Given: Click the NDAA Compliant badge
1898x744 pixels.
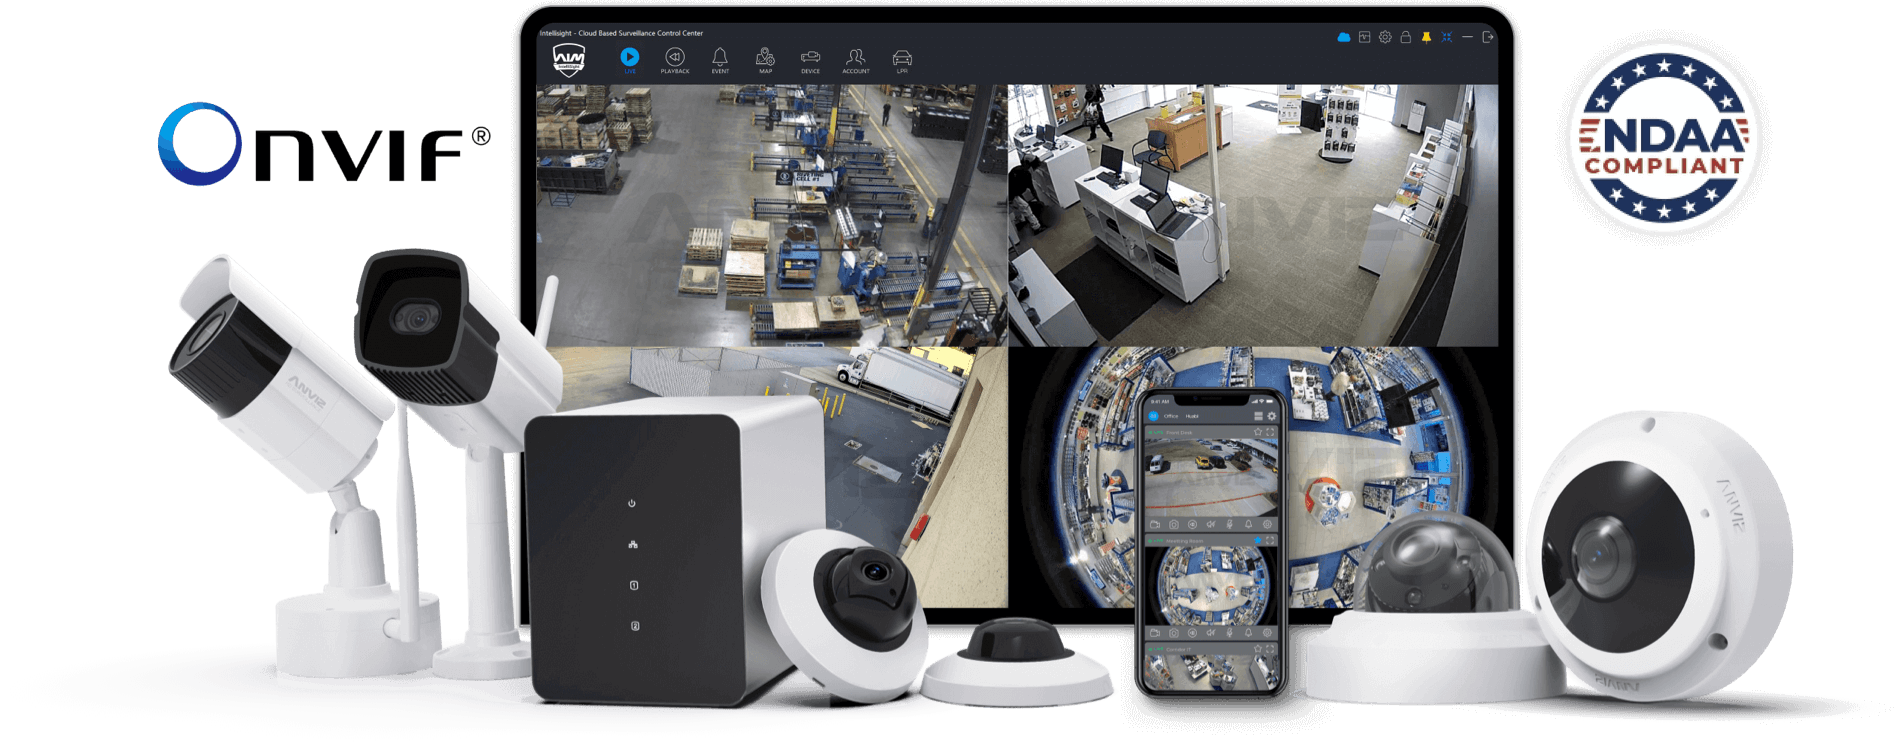Looking at the screenshot, I should (1664, 137).
